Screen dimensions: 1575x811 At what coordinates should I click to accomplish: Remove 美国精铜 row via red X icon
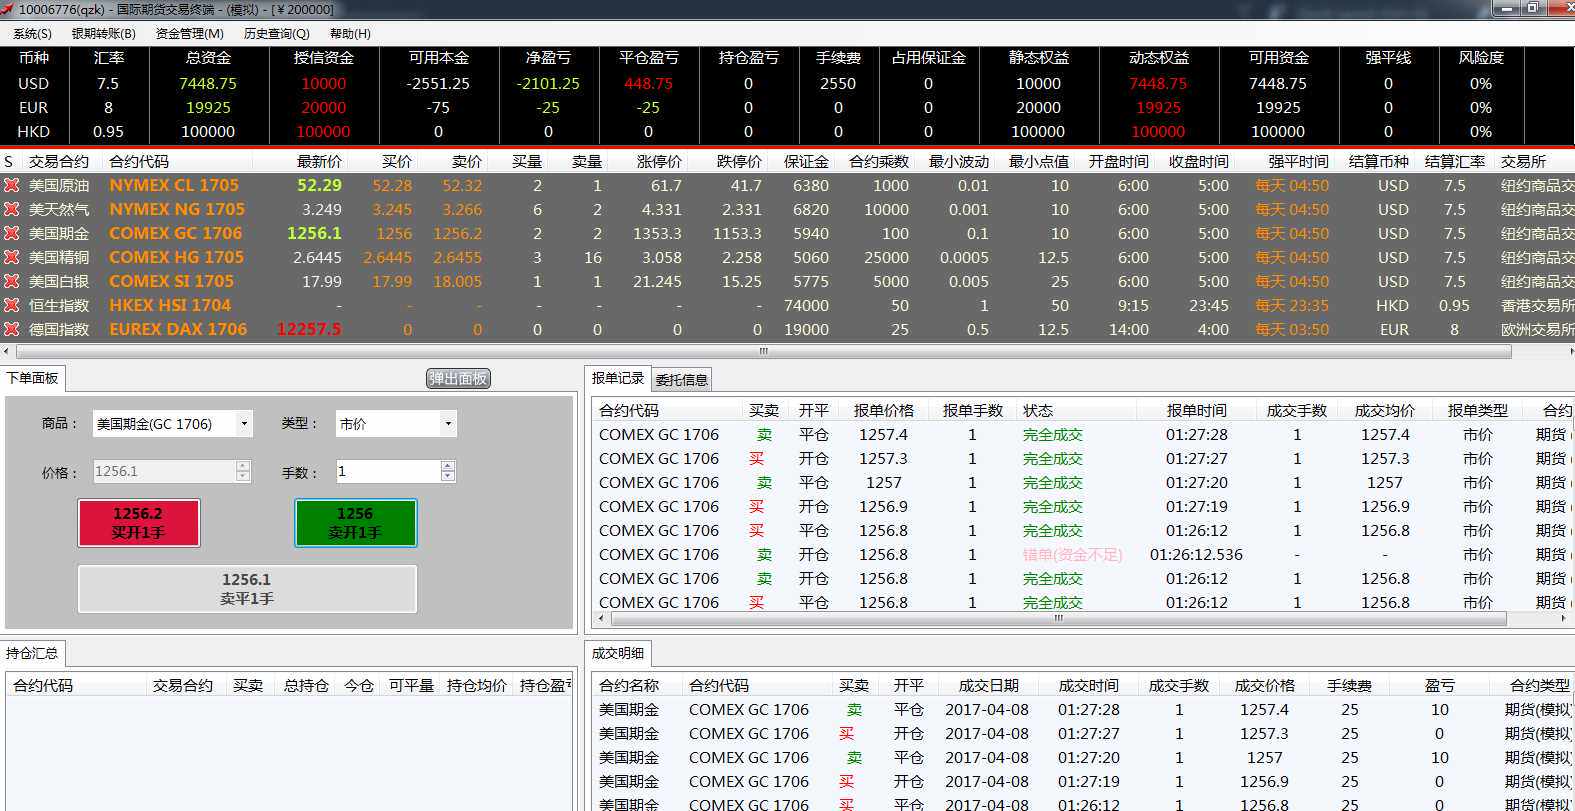click(x=11, y=257)
